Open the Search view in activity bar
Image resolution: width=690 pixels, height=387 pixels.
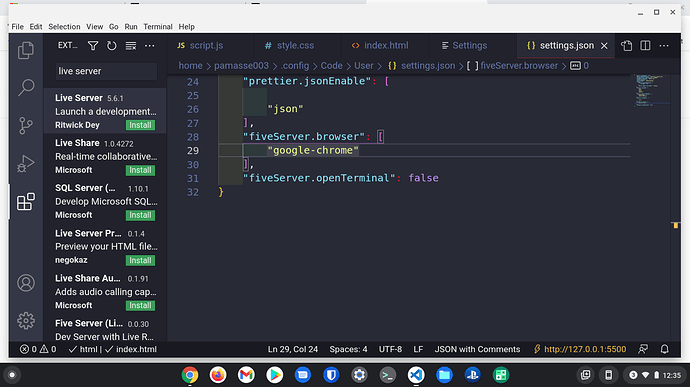pyautogui.click(x=26, y=87)
